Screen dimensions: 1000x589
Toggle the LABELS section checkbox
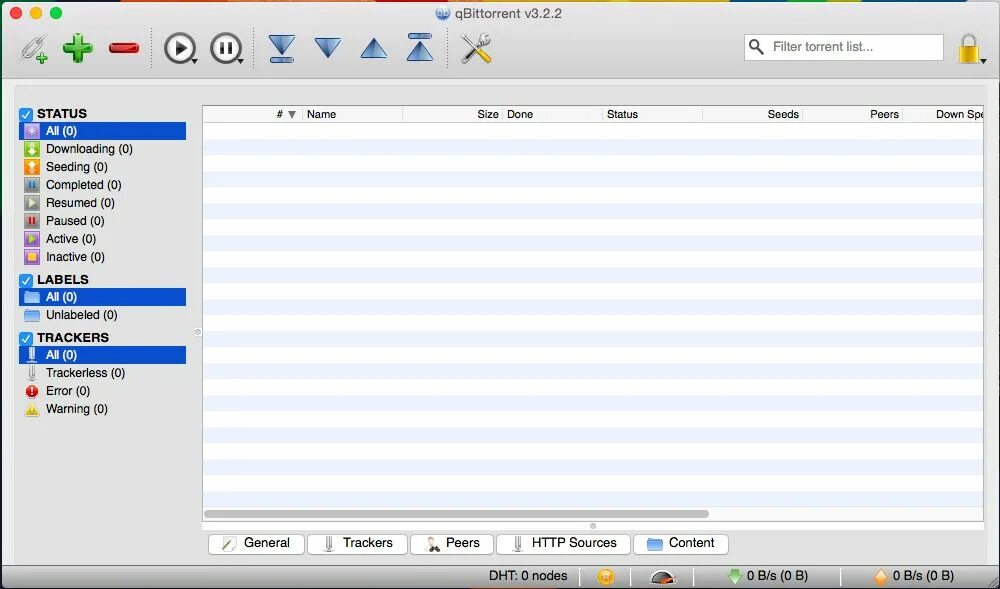coord(26,280)
